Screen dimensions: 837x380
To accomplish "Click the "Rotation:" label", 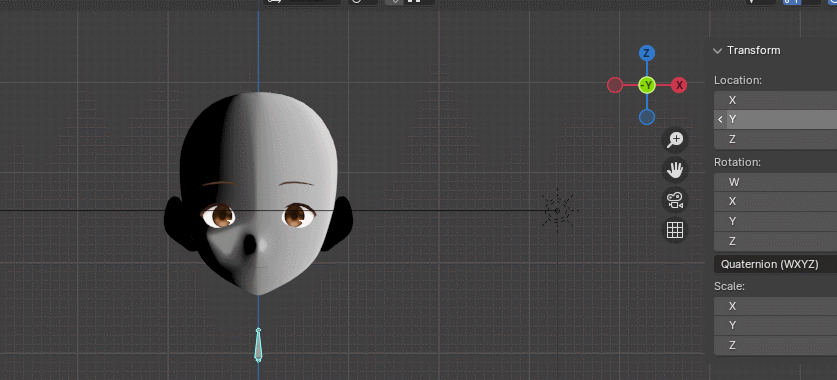I will [737, 162].
